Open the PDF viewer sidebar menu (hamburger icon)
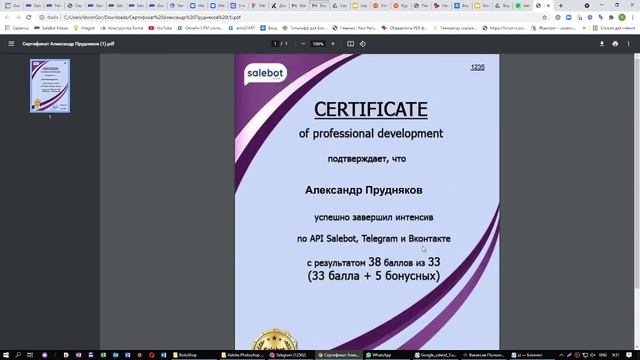 tap(11, 44)
